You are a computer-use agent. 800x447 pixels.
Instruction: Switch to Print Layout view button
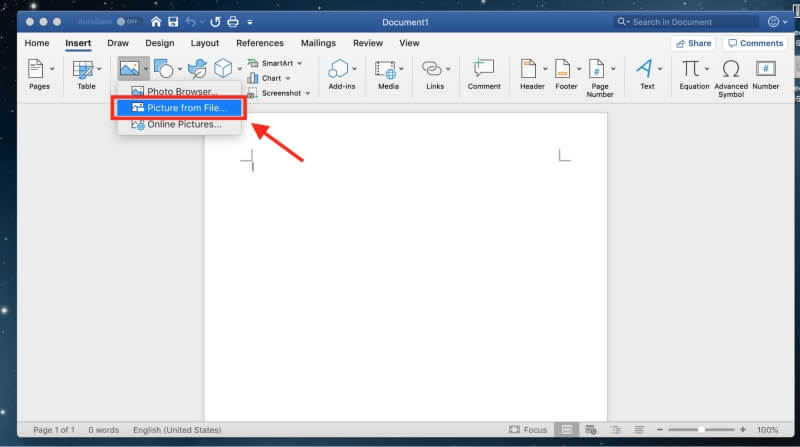click(566, 430)
